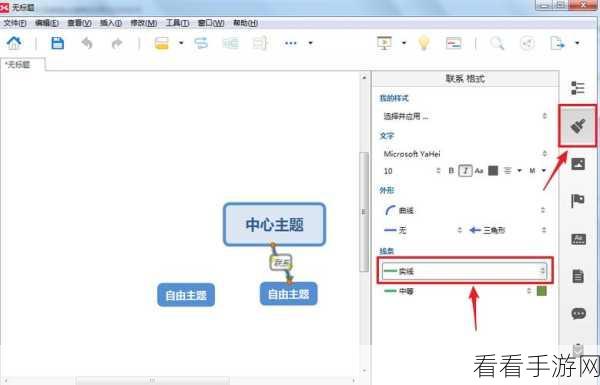
Task: Open the 实线 line pattern dropdown
Action: 465,271
